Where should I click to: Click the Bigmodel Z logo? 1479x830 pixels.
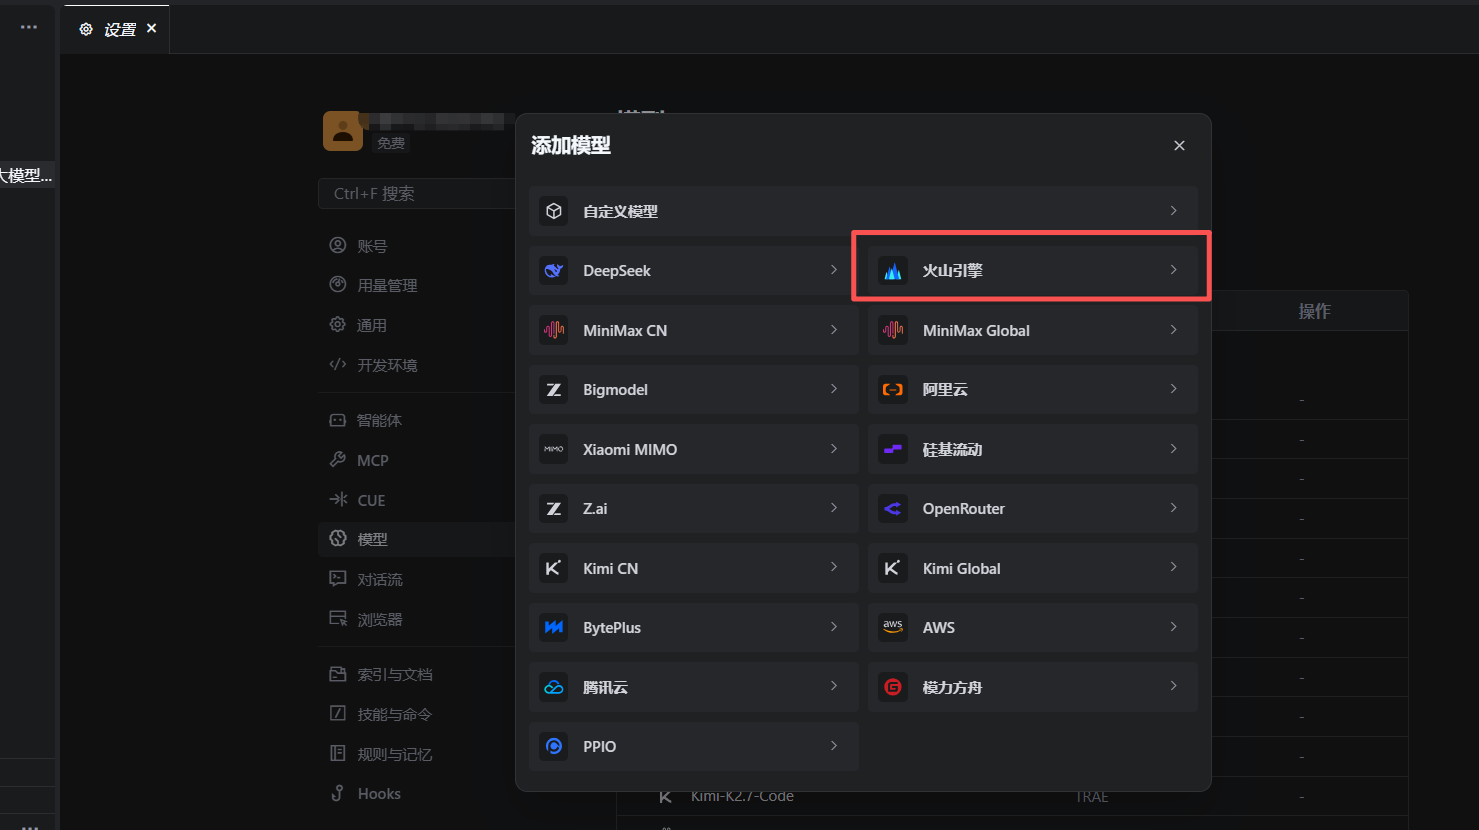tap(554, 390)
